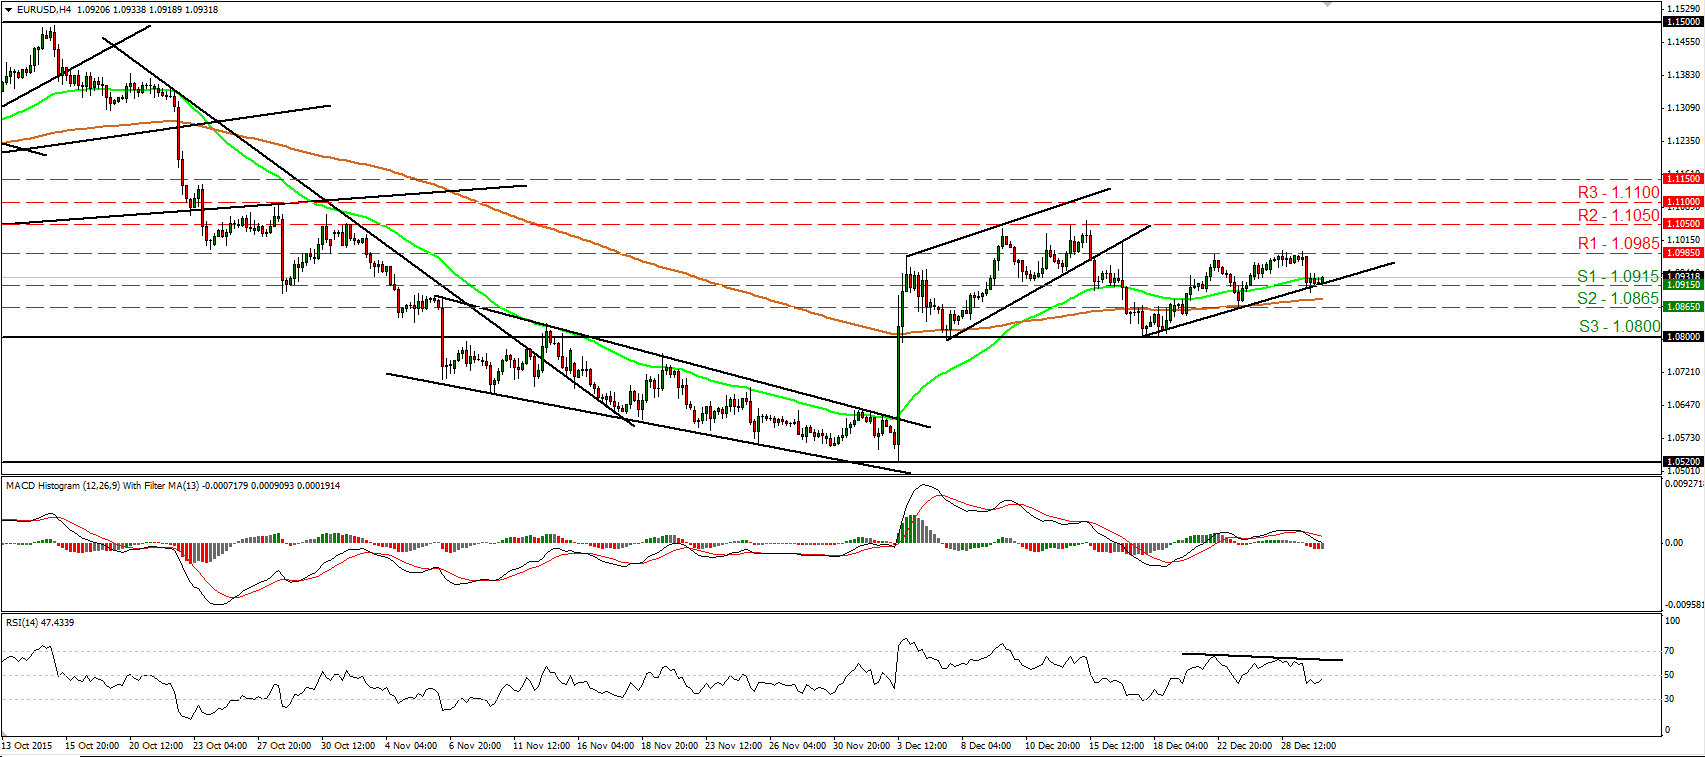Select the R2 - 1.1050 resistance label
Viewport: 1705px width, 757px height.
click(1618, 215)
